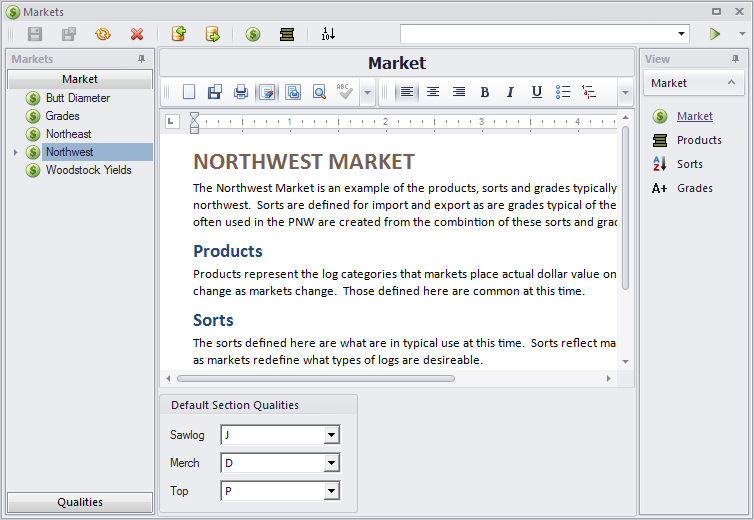The height and width of the screenshot is (520, 754).
Task: Click the blue Sorts heading in document
Action: [213, 320]
